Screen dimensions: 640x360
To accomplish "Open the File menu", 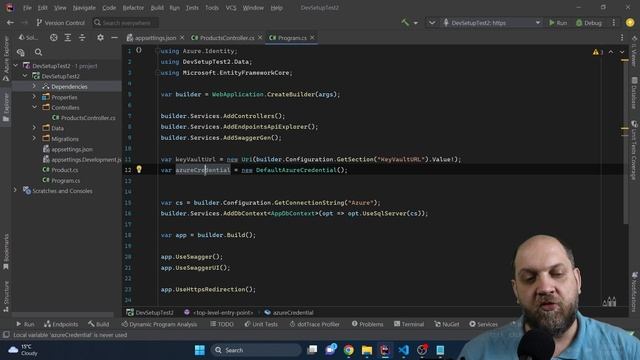I will (x=27, y=8).
